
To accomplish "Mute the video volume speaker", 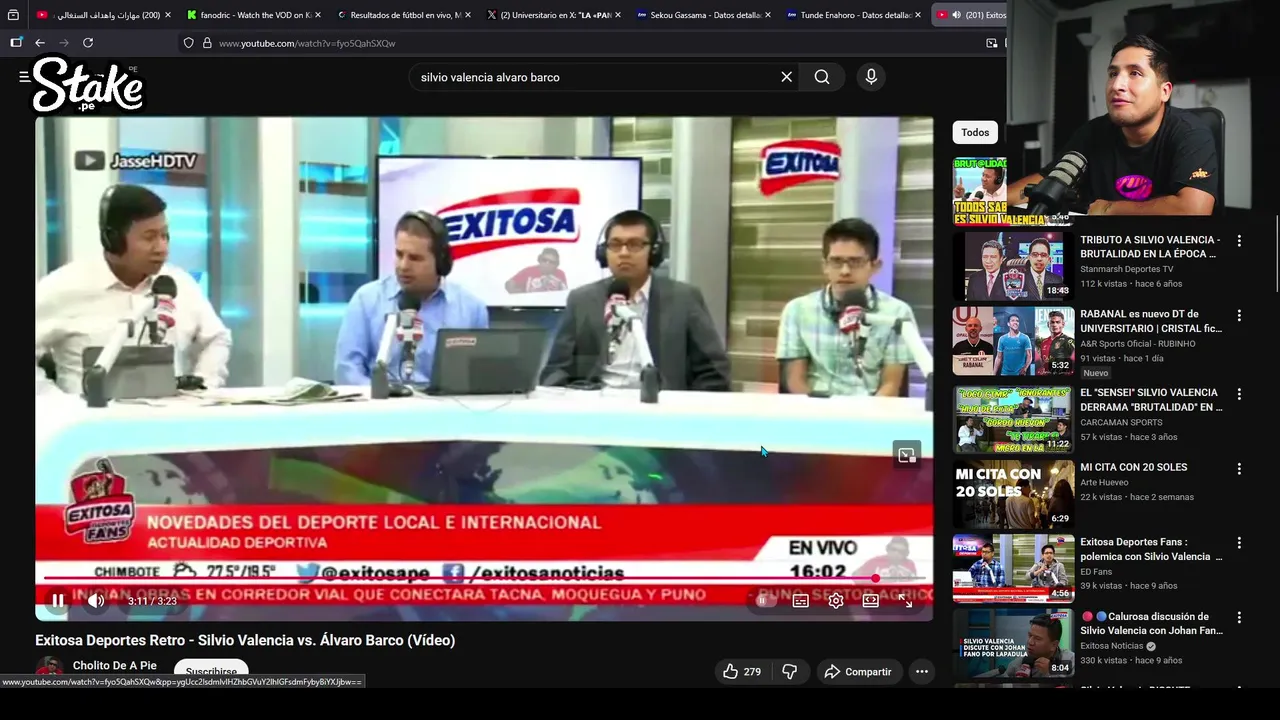I will tap(96, 601).
